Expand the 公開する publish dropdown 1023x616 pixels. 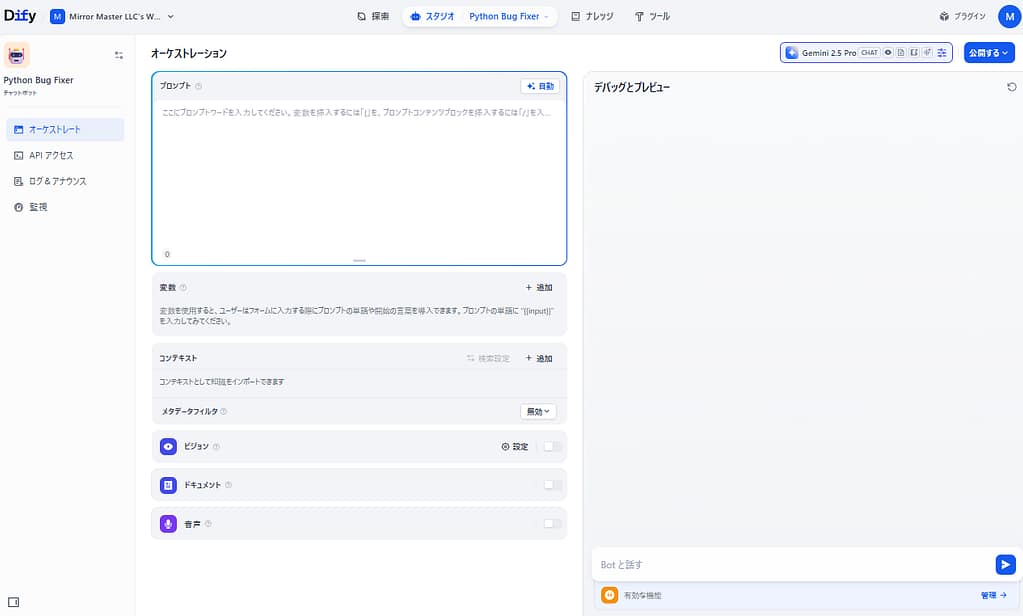tap(988, 53)
